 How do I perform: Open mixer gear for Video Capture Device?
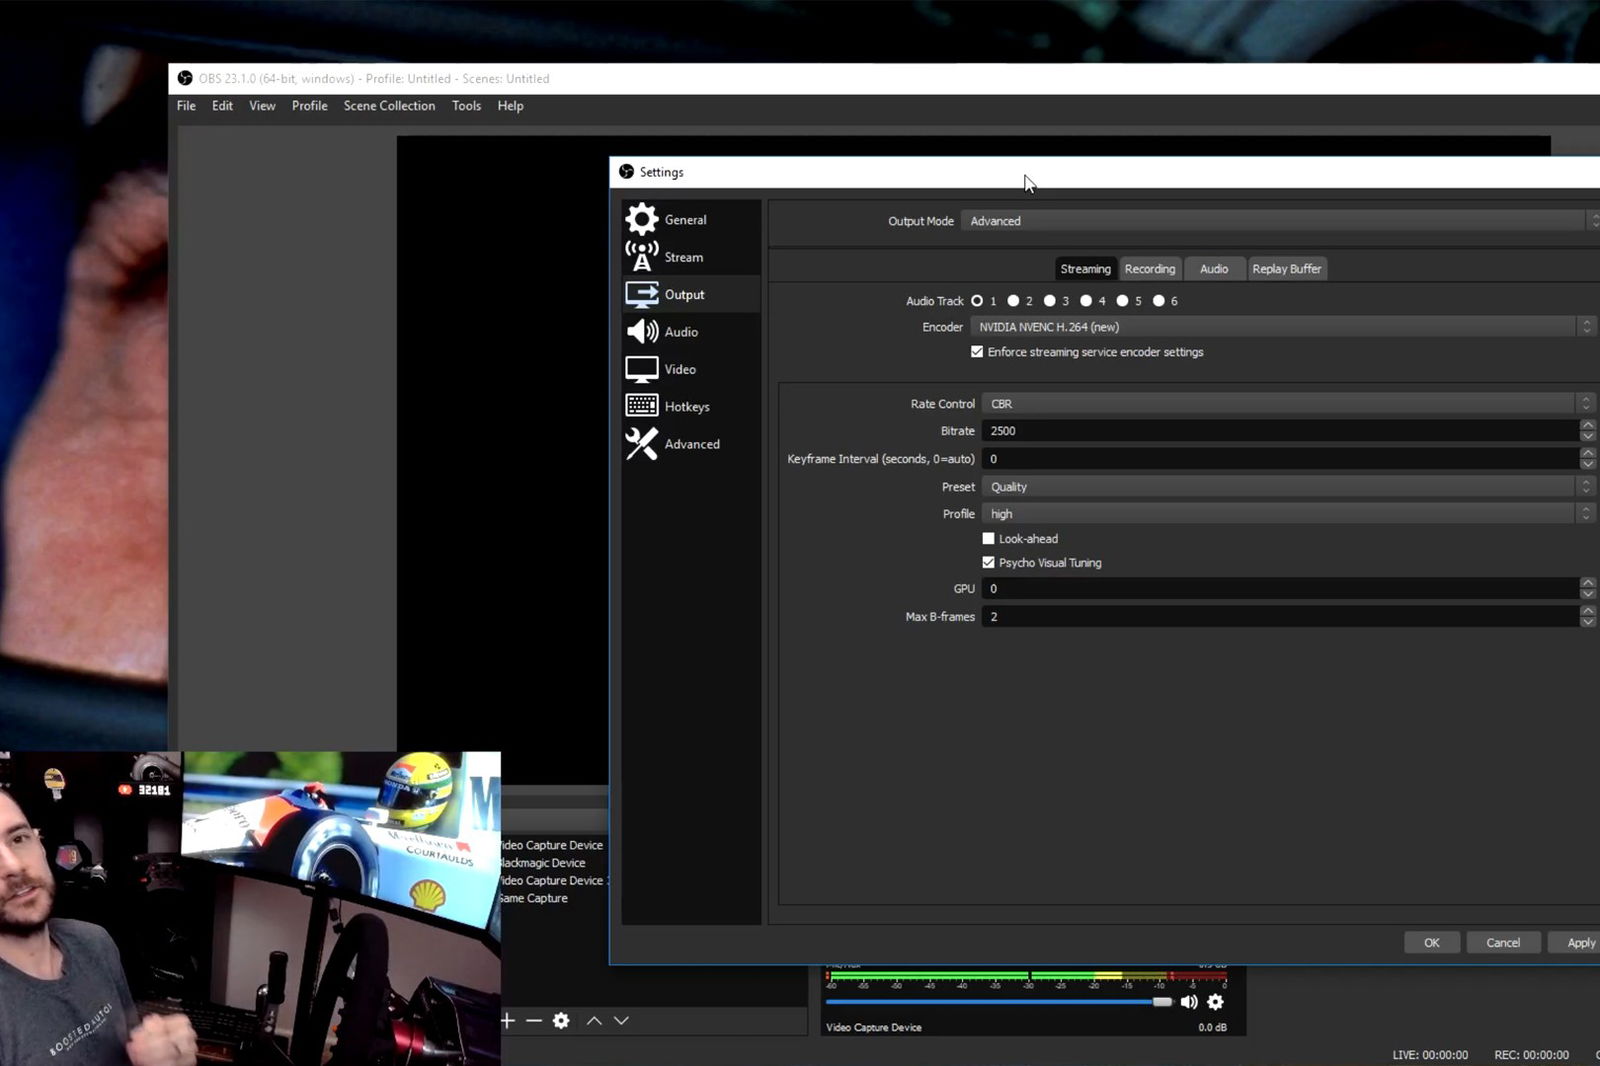1216,1002
